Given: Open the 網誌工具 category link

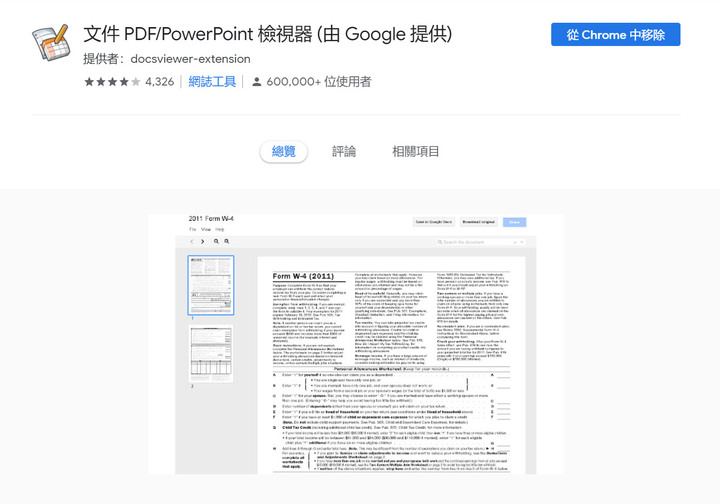Looking at the screenshot, I should coord(212,82).
